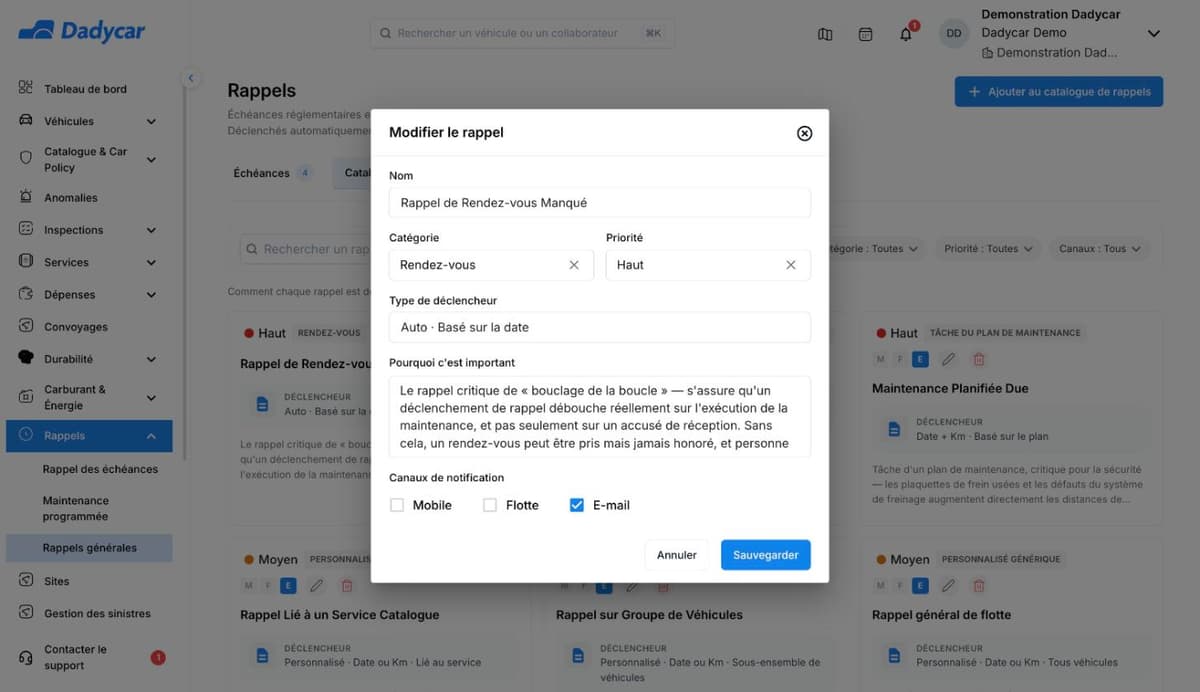Image resolution: width=1200 pixels, height=692 pixels.
Task: Click the Rappel sur Groupe de Véhicules title
Action: pos(649,614)
